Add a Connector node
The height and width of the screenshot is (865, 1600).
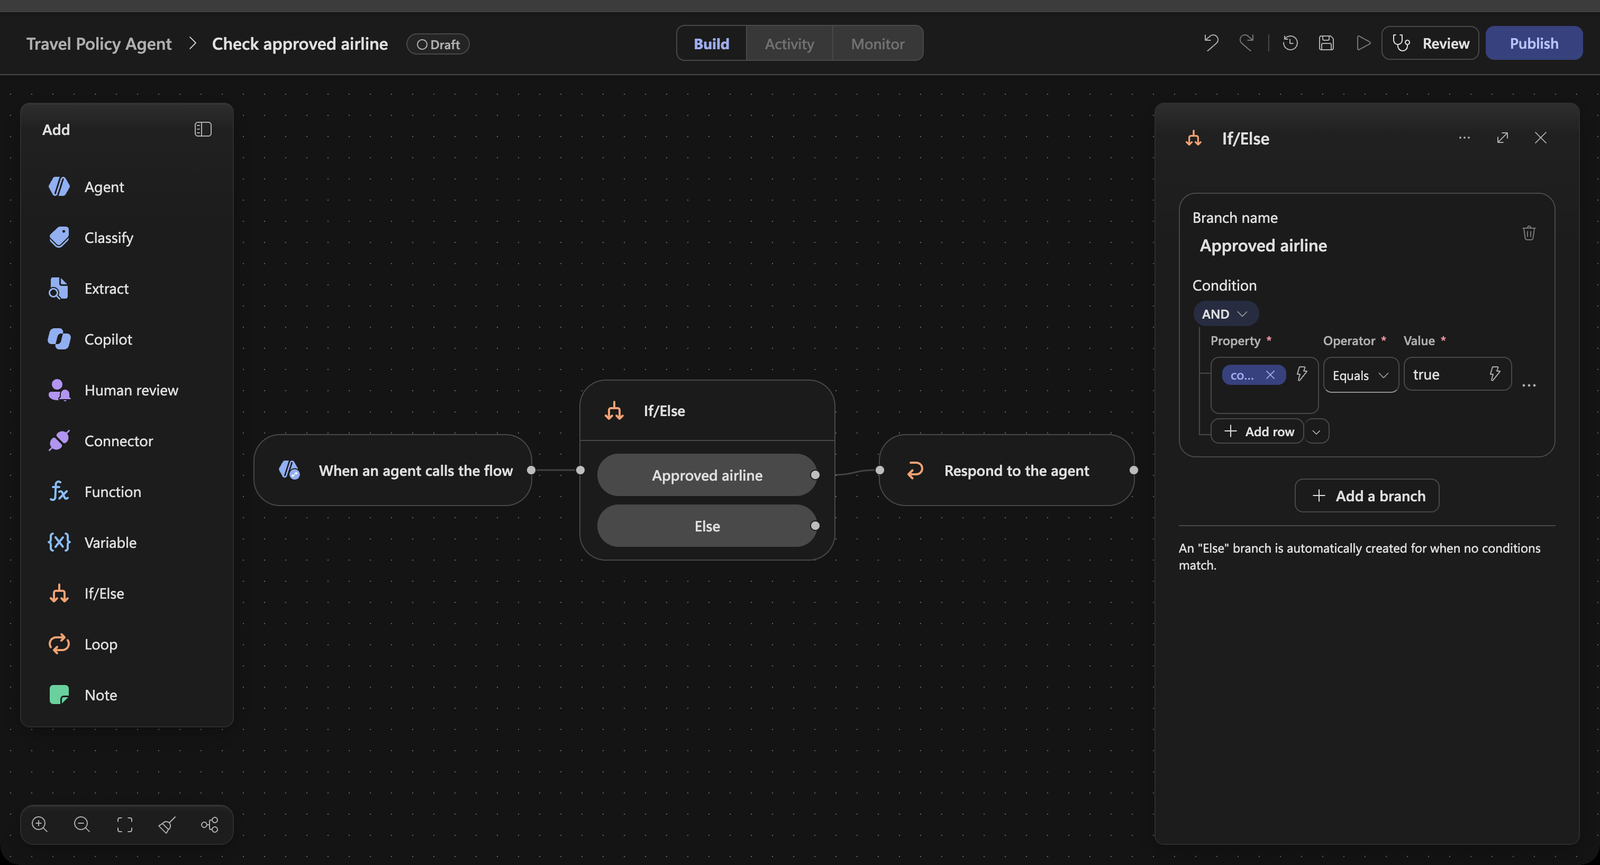tap(127, 441)
